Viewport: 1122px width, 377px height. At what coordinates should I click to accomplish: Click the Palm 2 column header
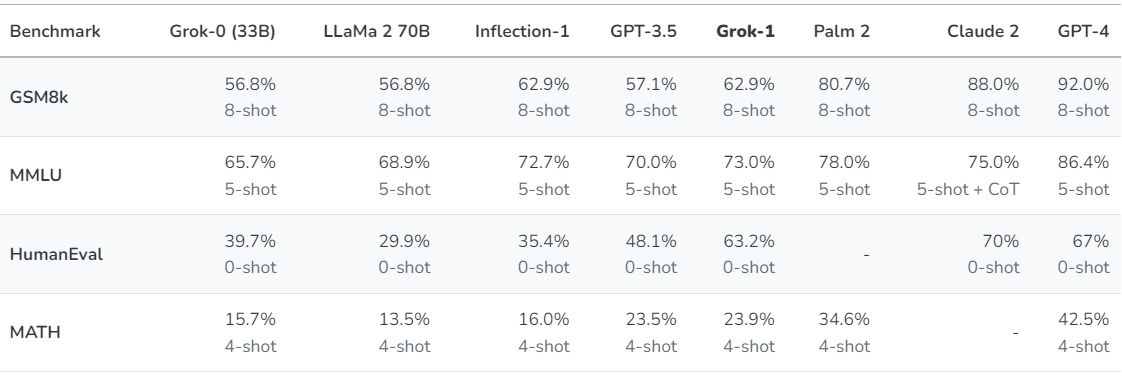pyautogui.click(x=842, y=31)
